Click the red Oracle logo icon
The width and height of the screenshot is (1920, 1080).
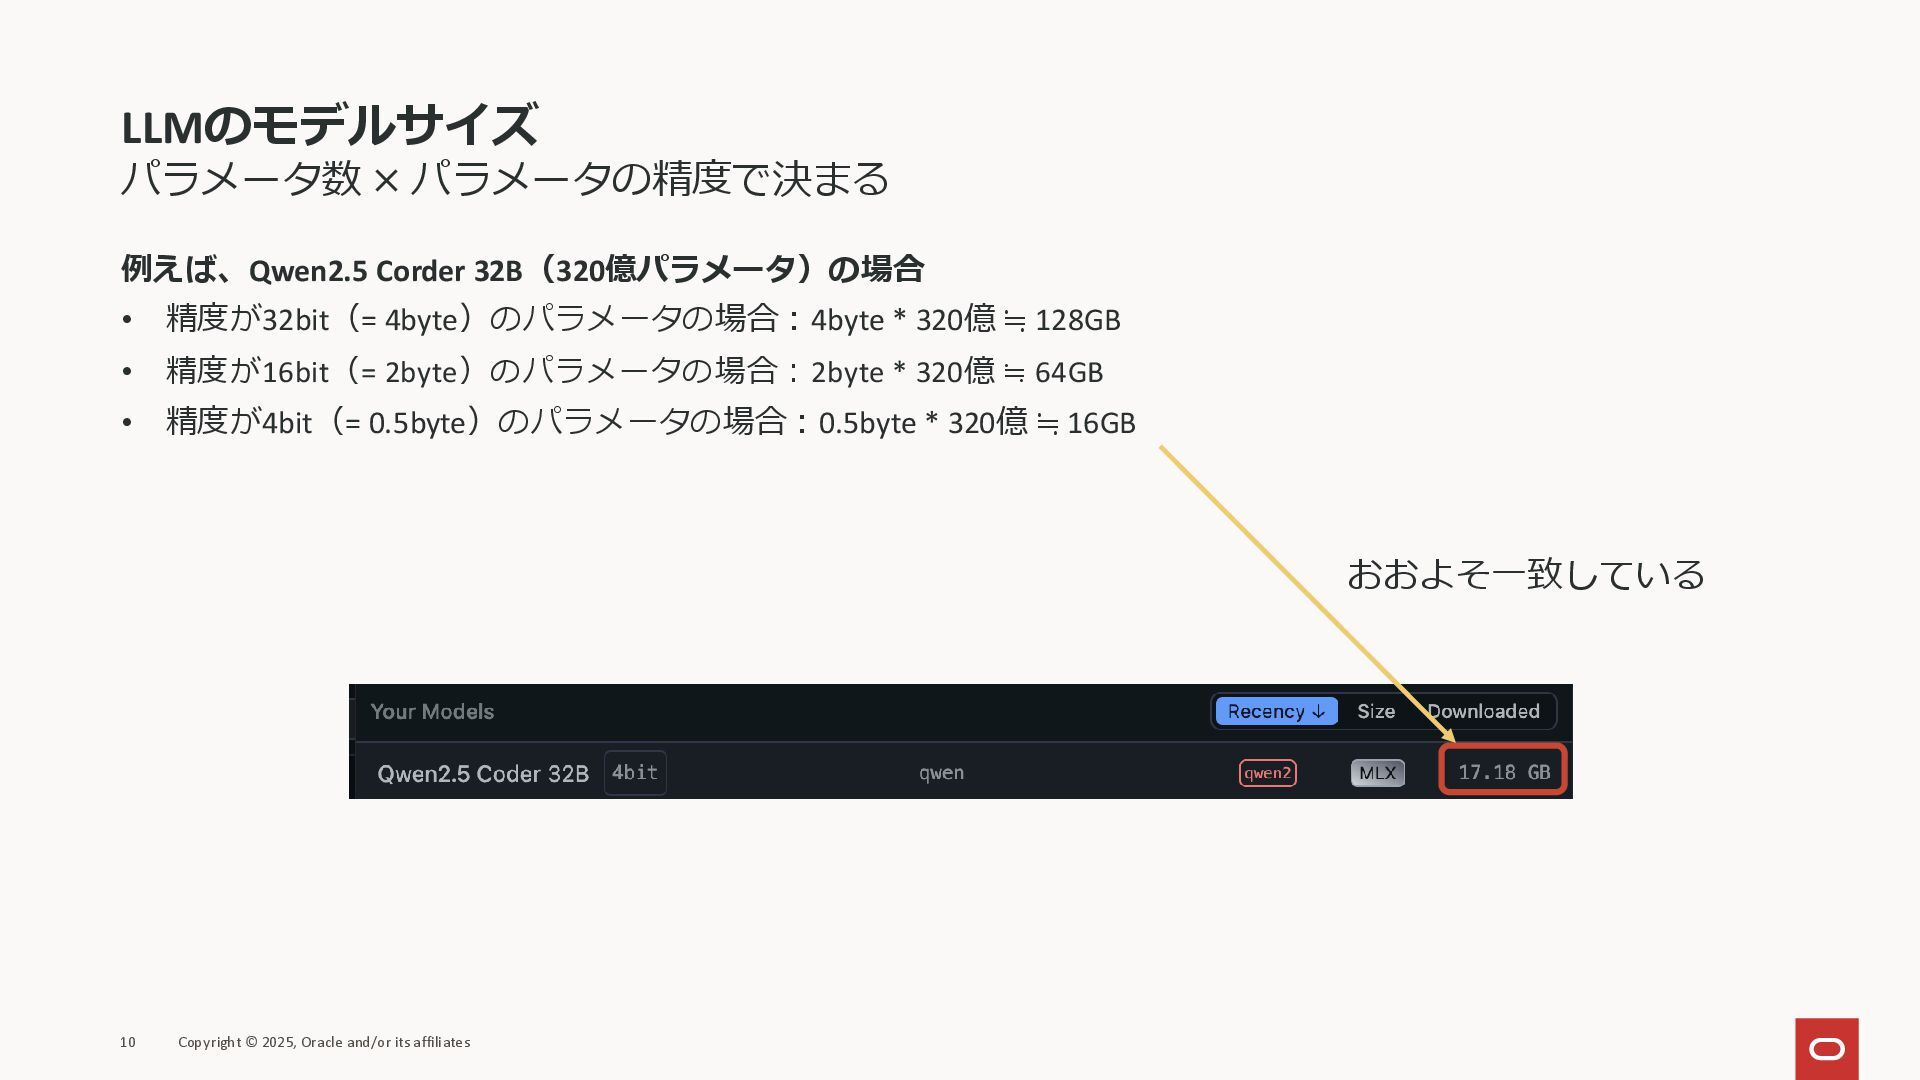[1826, 1048]
